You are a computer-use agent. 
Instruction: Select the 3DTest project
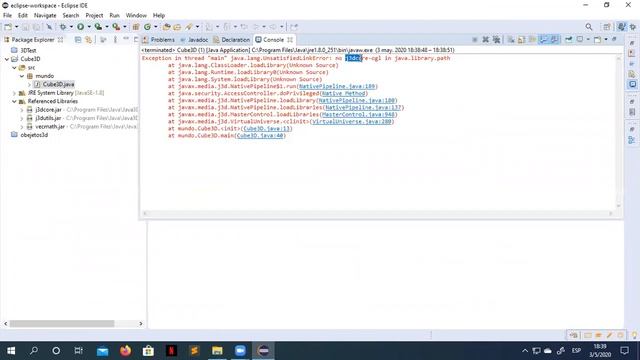28,50
